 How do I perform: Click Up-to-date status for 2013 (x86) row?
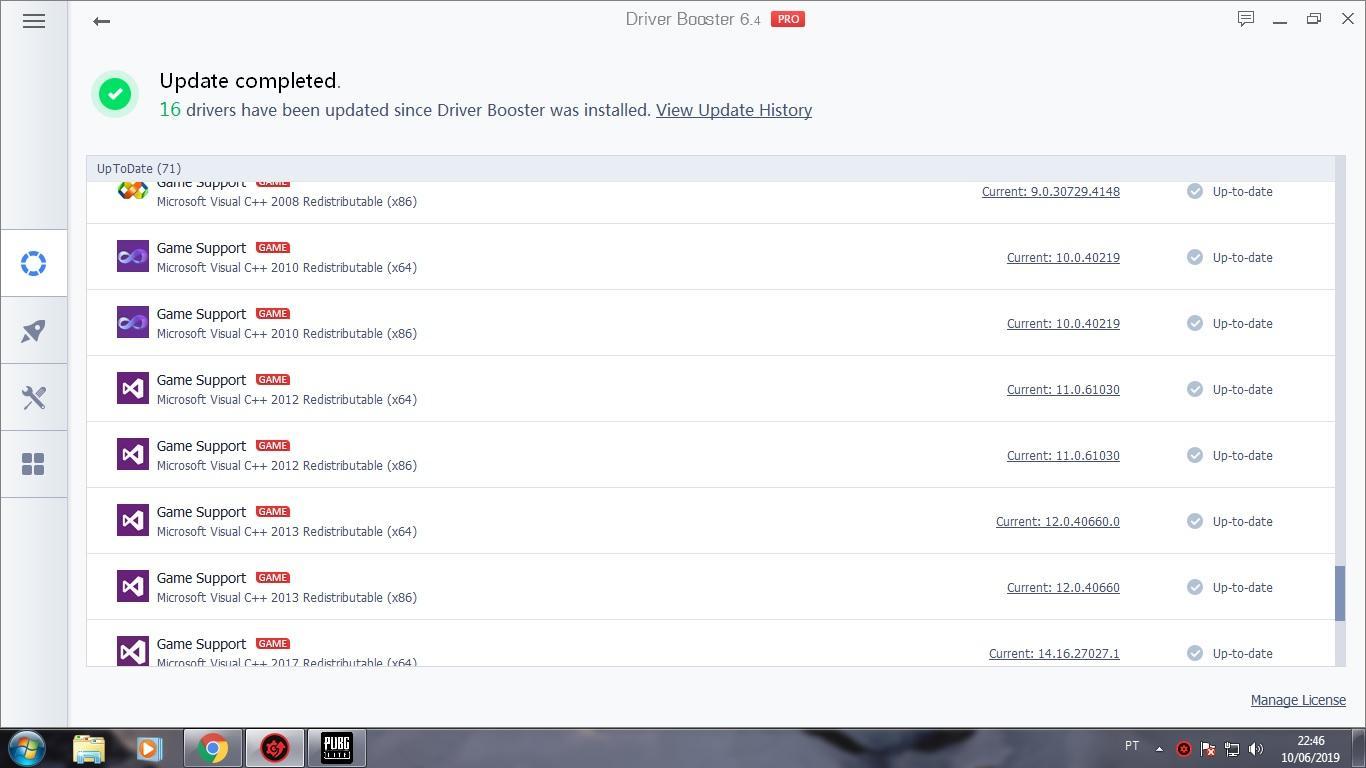1242,587
